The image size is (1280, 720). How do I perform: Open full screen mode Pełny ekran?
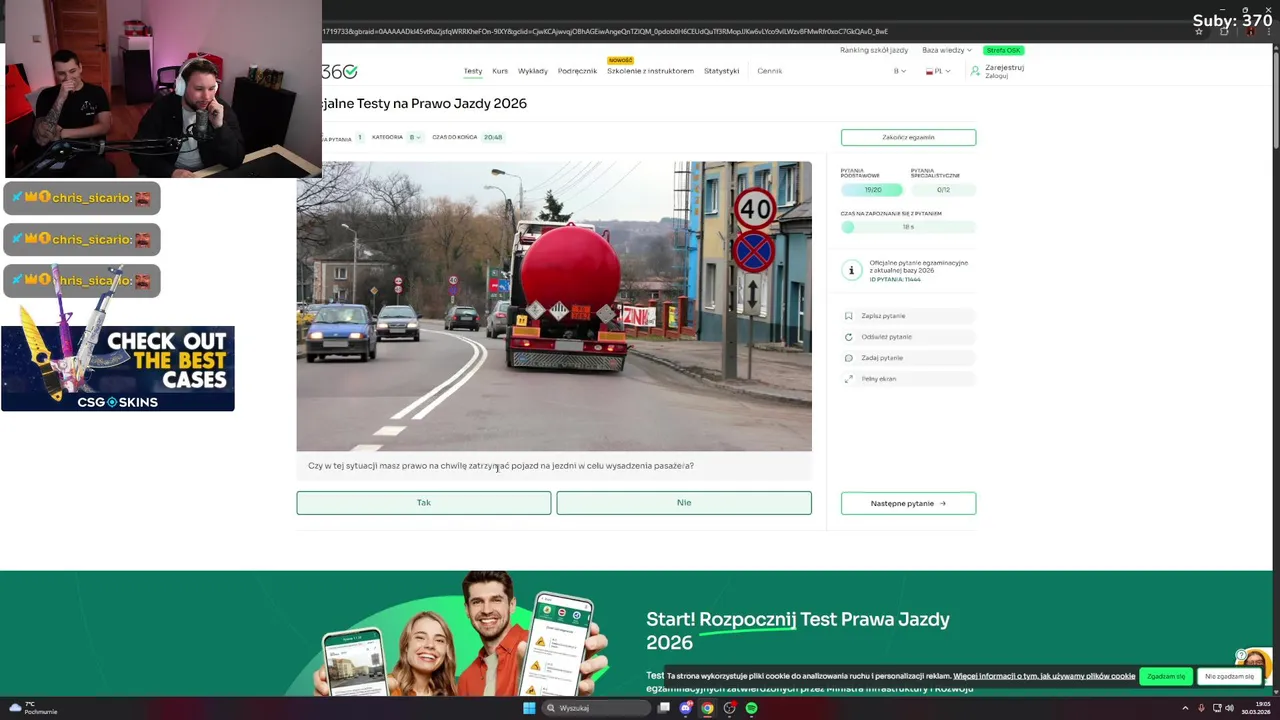908,379
